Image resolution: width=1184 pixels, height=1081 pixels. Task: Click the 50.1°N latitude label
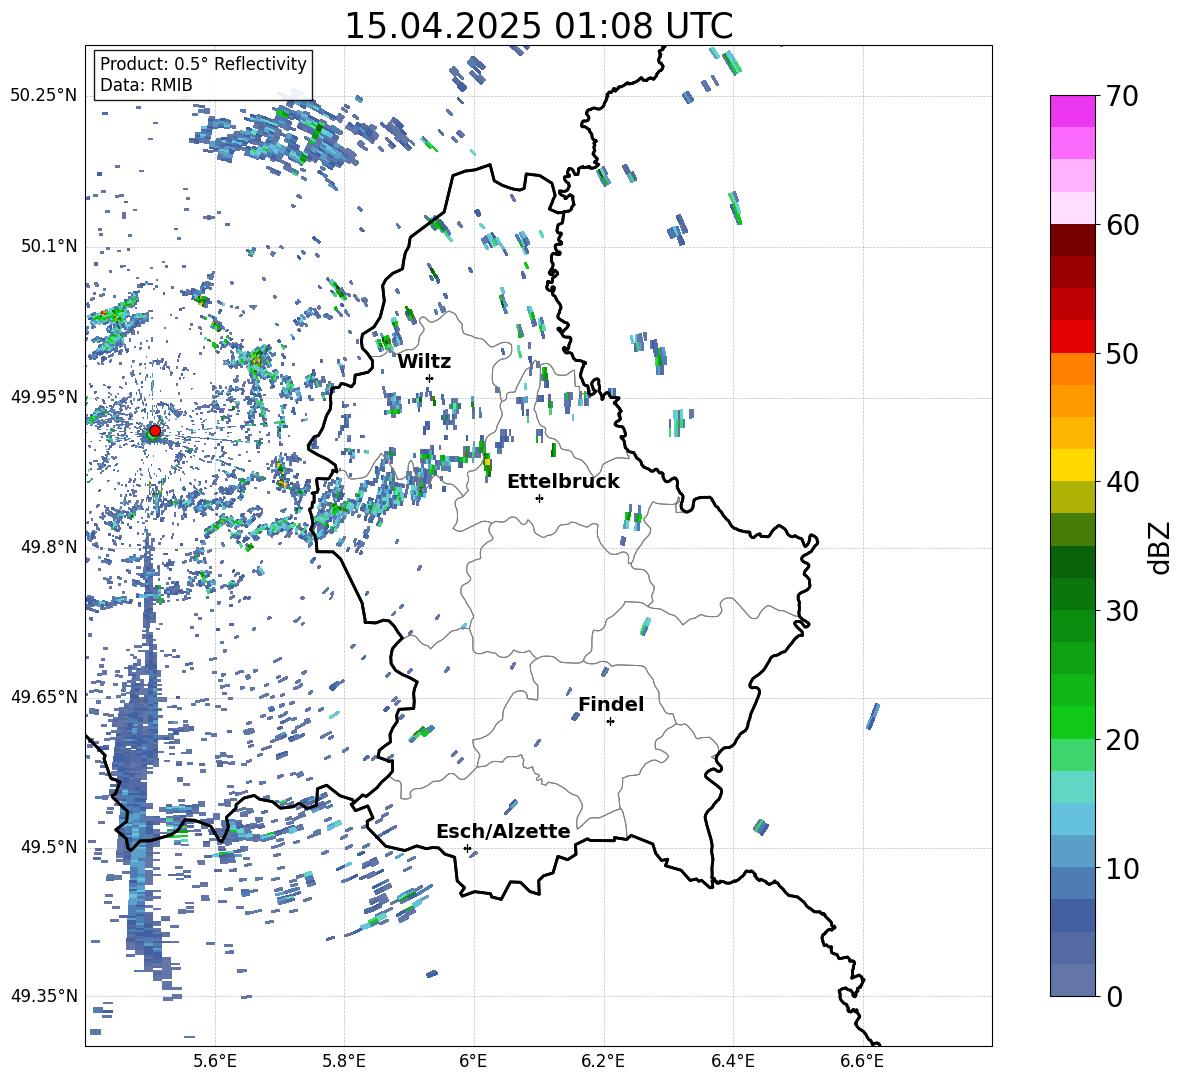point(48,246)
